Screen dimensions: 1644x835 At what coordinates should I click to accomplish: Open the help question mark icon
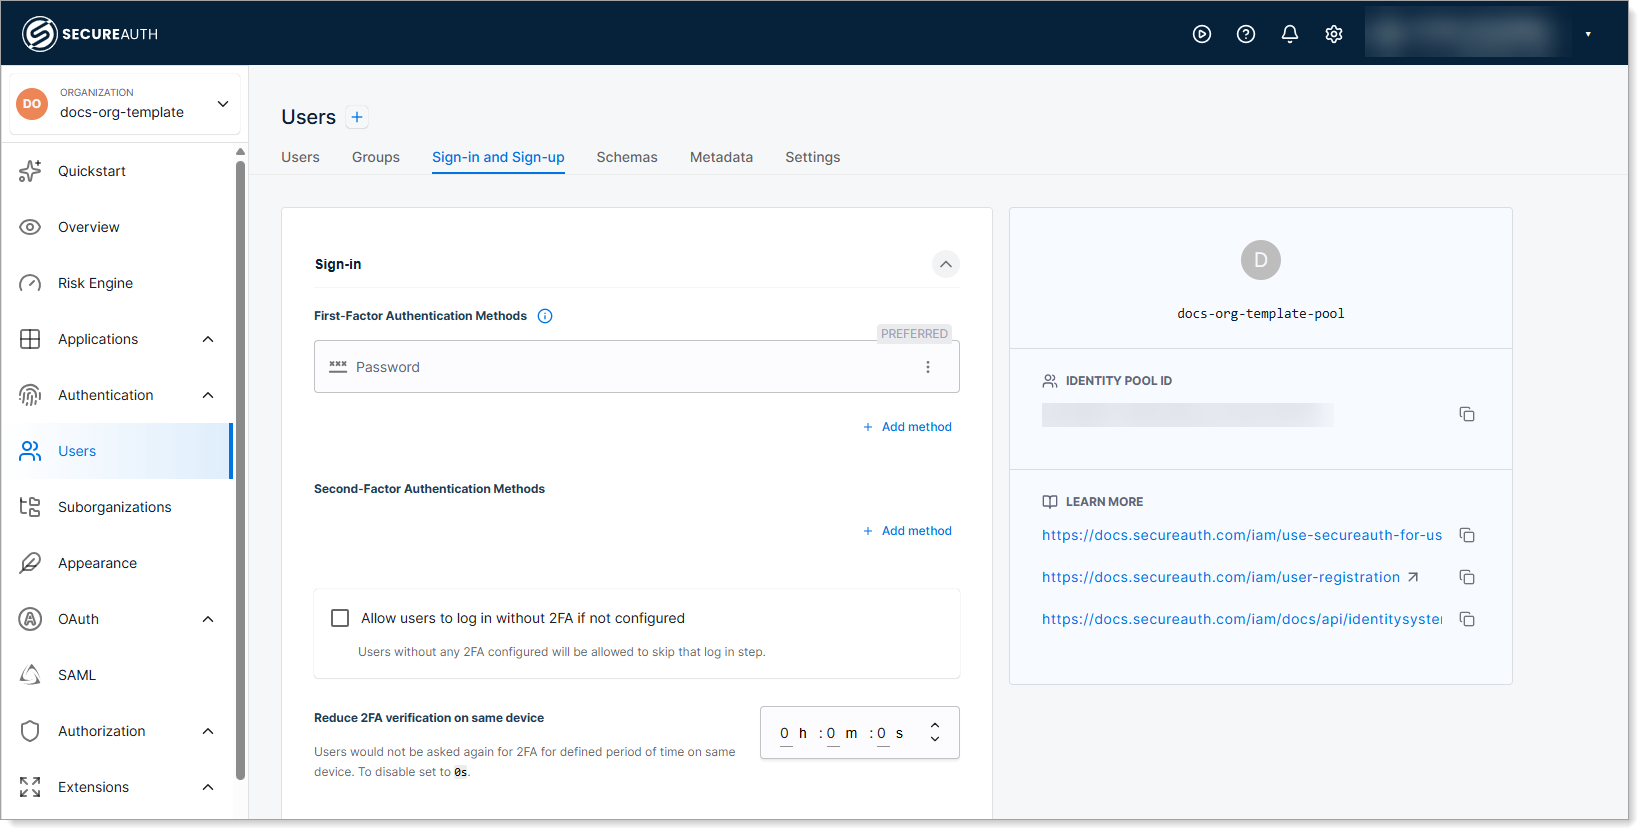point(1246,34)
